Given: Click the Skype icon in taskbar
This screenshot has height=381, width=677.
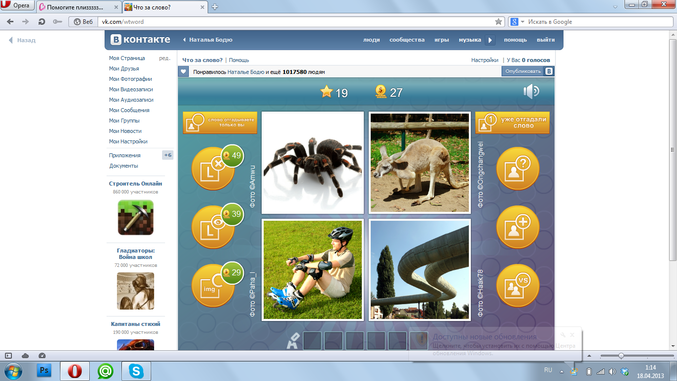Looking at the screenshot, I should (136, 371).
